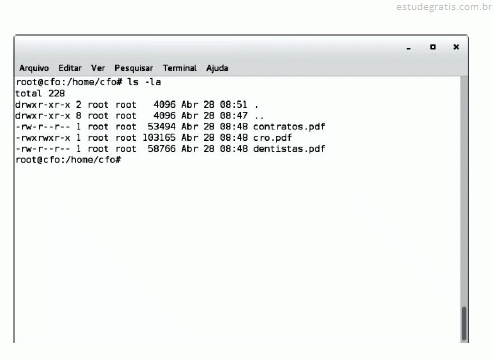Click the cro.pdf file name
This screenshot has height=360, width=493.
[272, 138]
